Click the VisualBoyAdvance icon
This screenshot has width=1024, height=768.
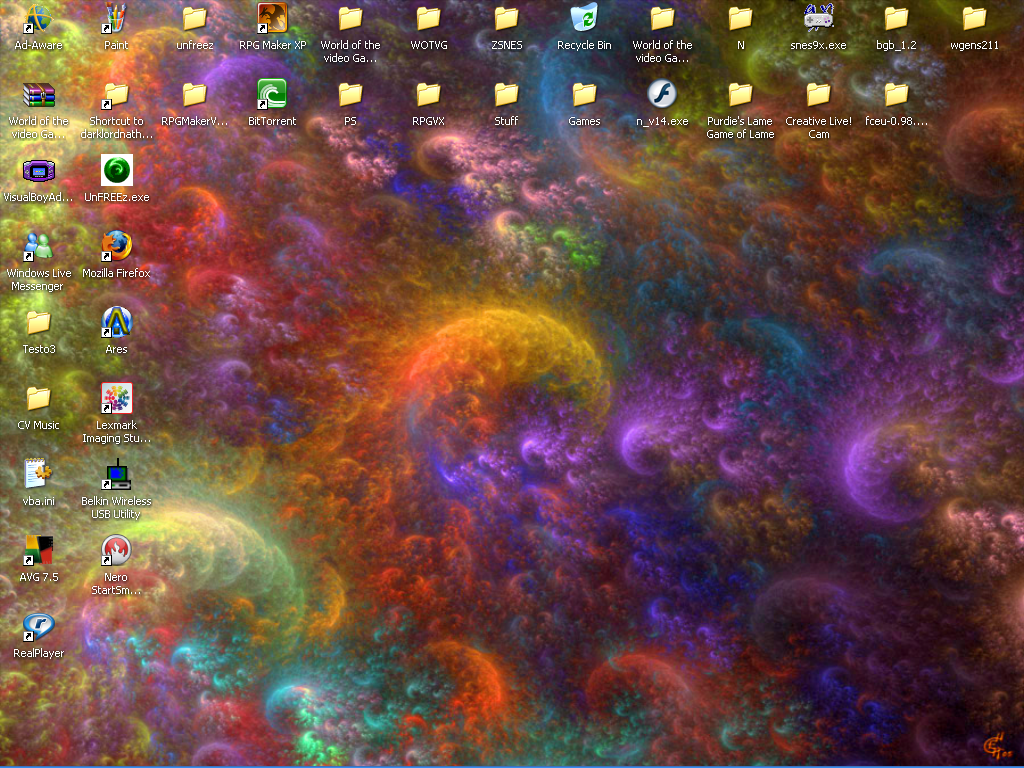tap(39, 170)
